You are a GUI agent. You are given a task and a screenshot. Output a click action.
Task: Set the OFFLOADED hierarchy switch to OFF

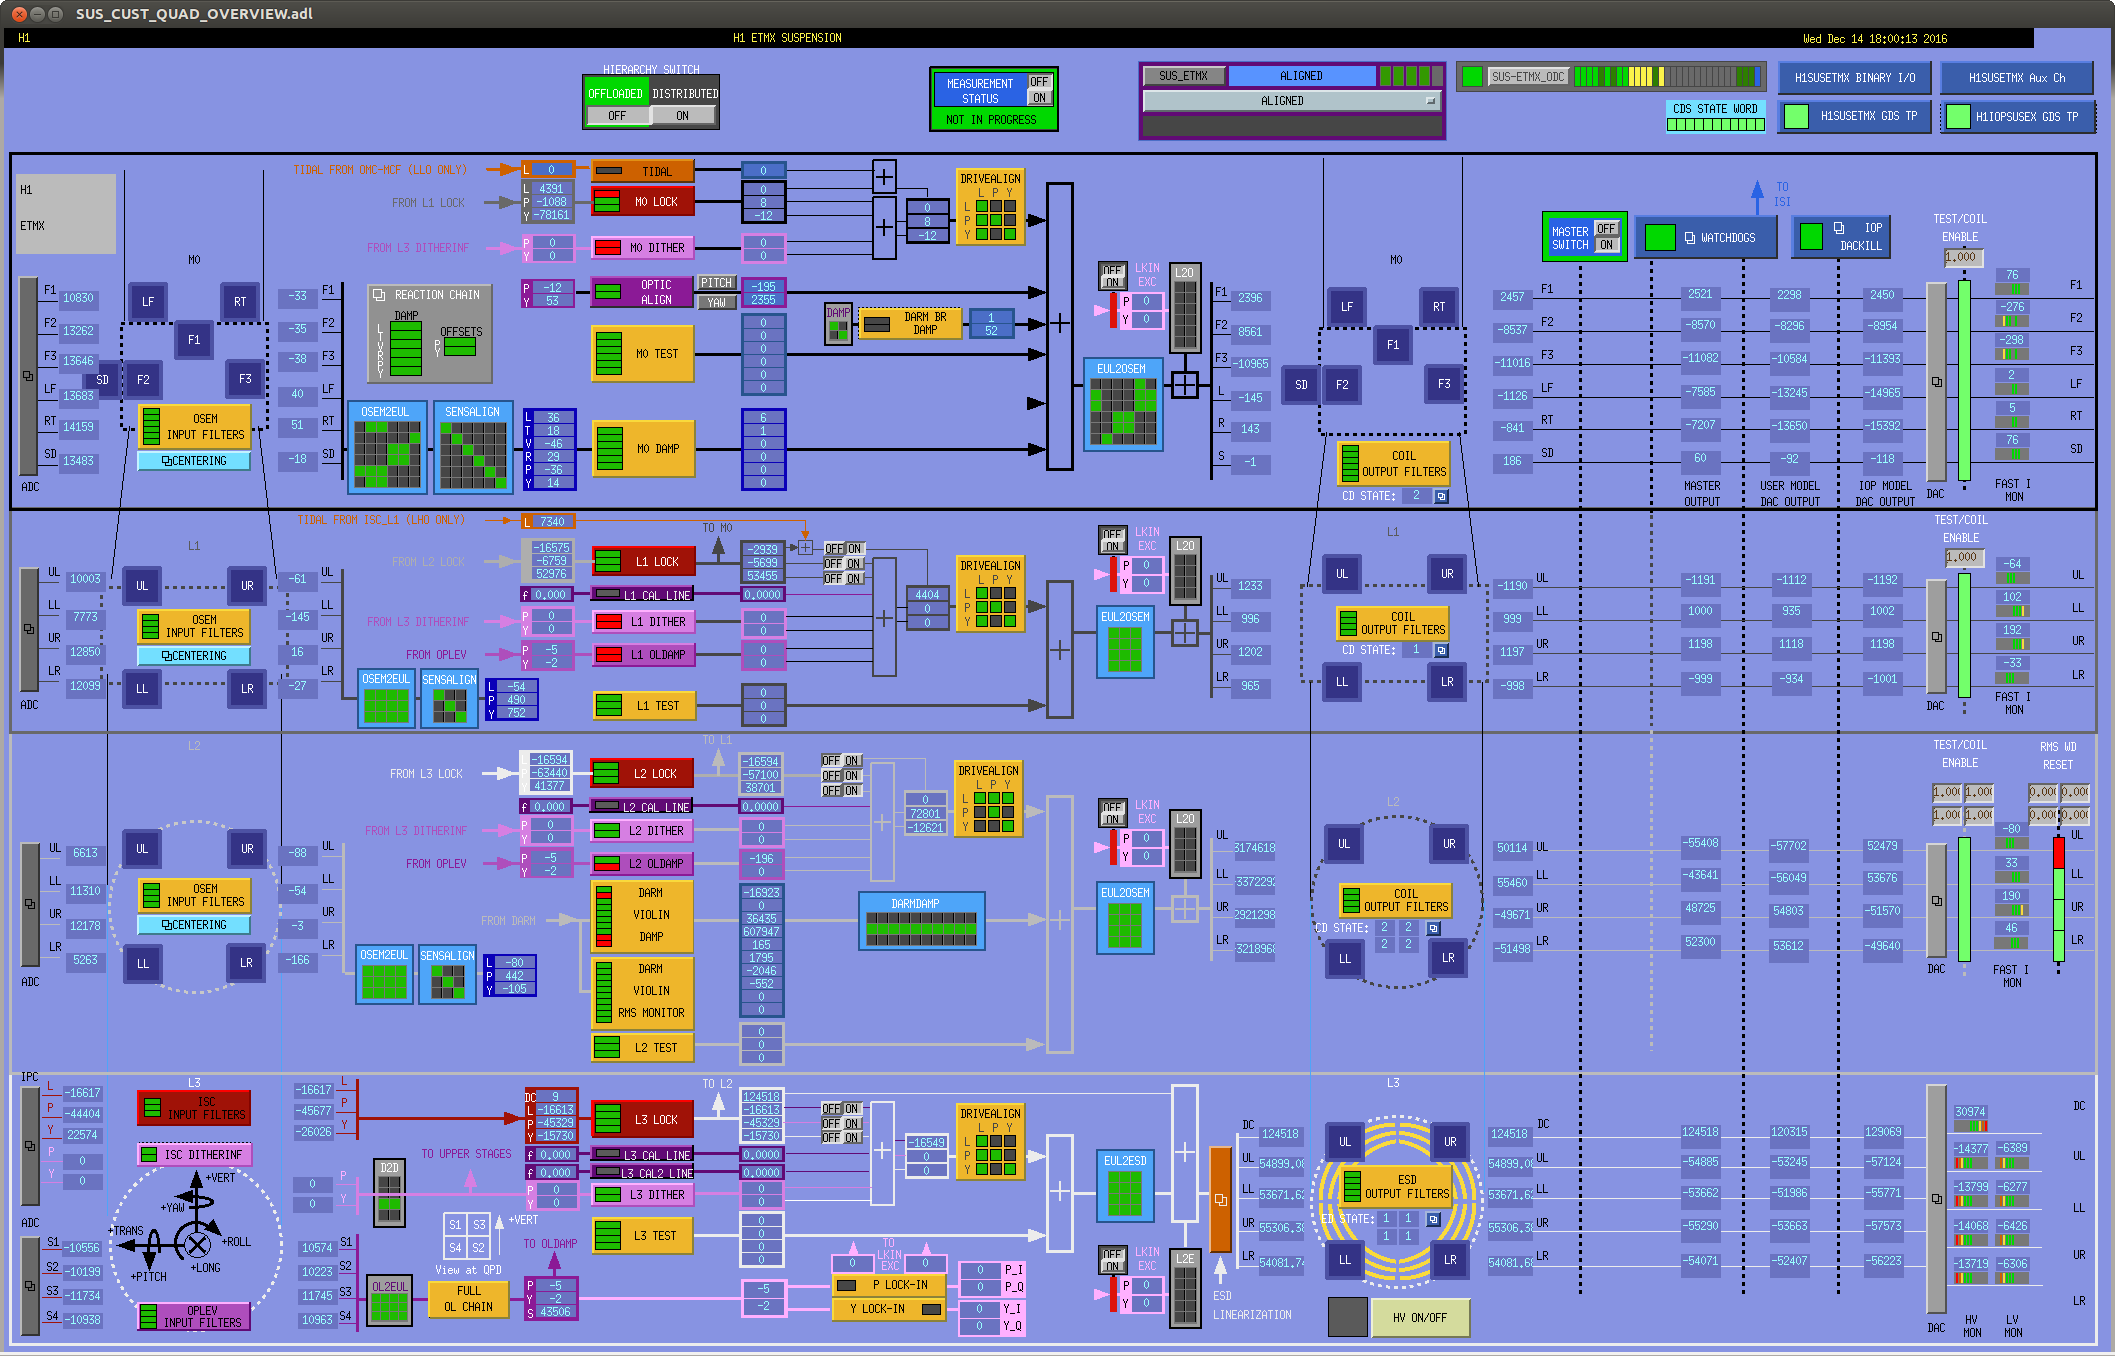tap(617, 116)
